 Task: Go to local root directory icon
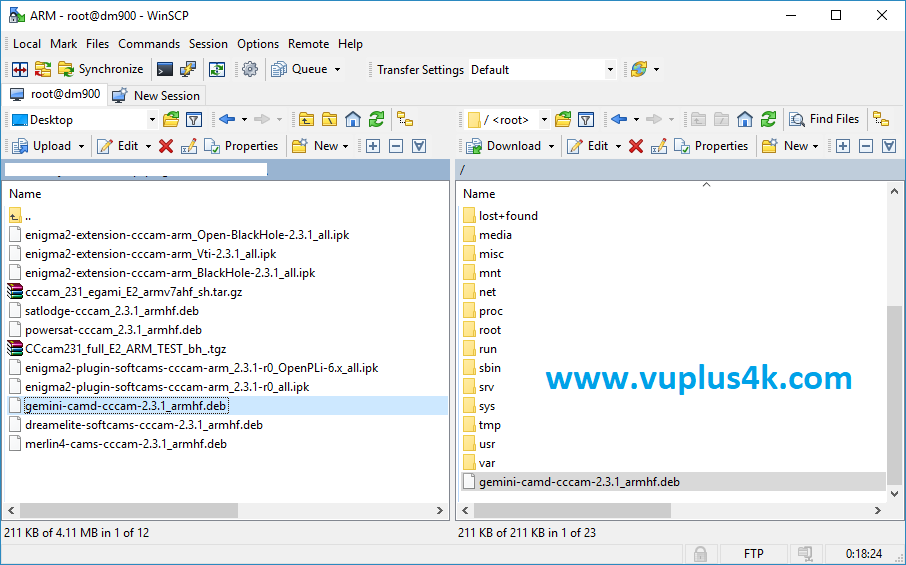click(329, 120)
